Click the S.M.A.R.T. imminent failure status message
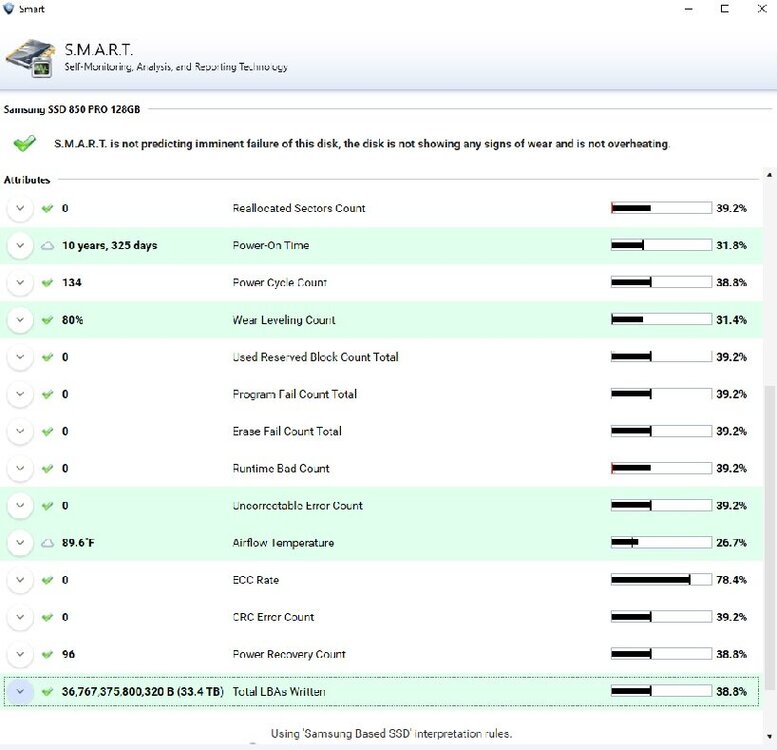This screenshot has width=777, height=750. tap(362, 144)
